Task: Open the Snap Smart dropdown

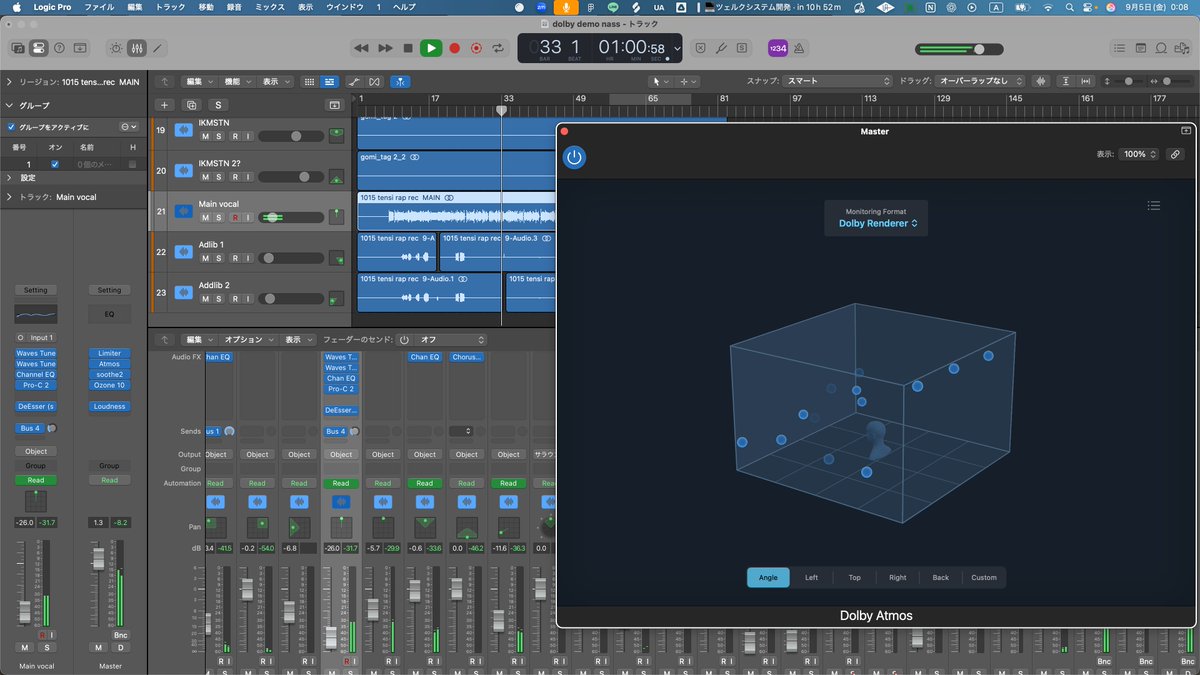Action: tap(838, 81)
